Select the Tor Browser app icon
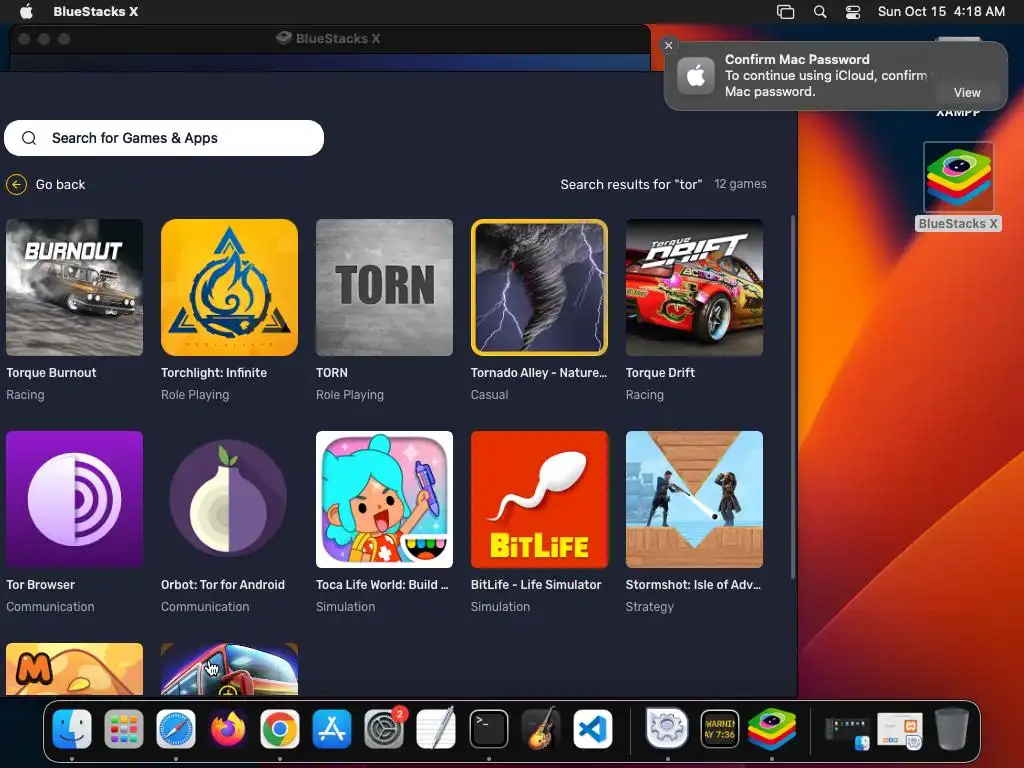1024x768 pixels. coord(74,499)
